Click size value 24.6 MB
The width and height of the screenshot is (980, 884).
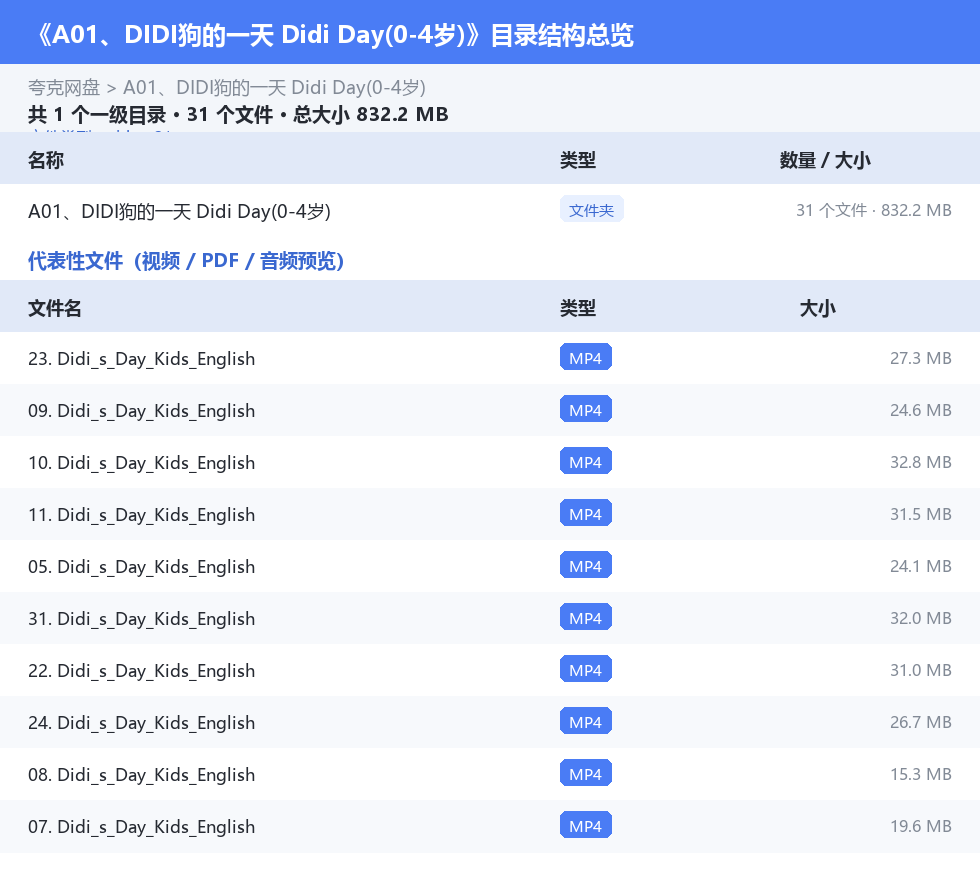[x=921, y=410]
